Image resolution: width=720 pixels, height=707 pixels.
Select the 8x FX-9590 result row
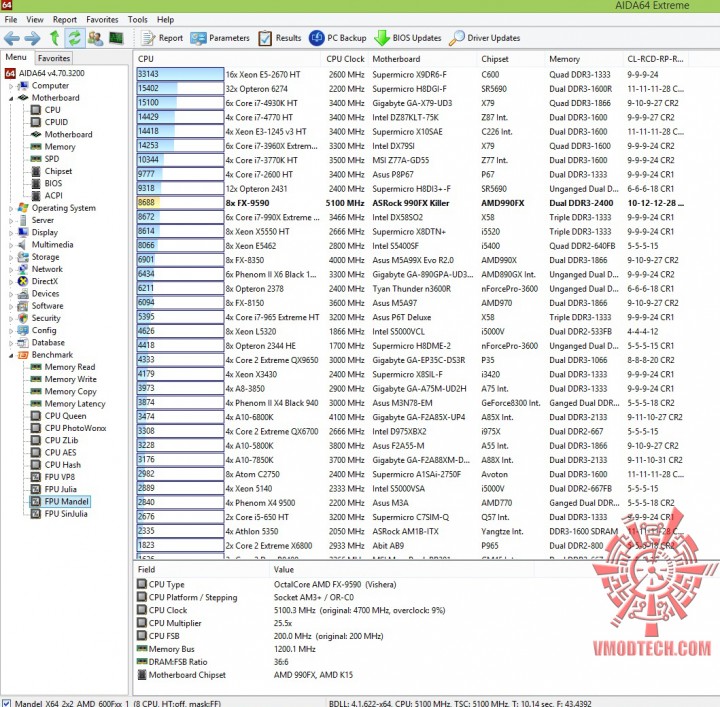411,203
